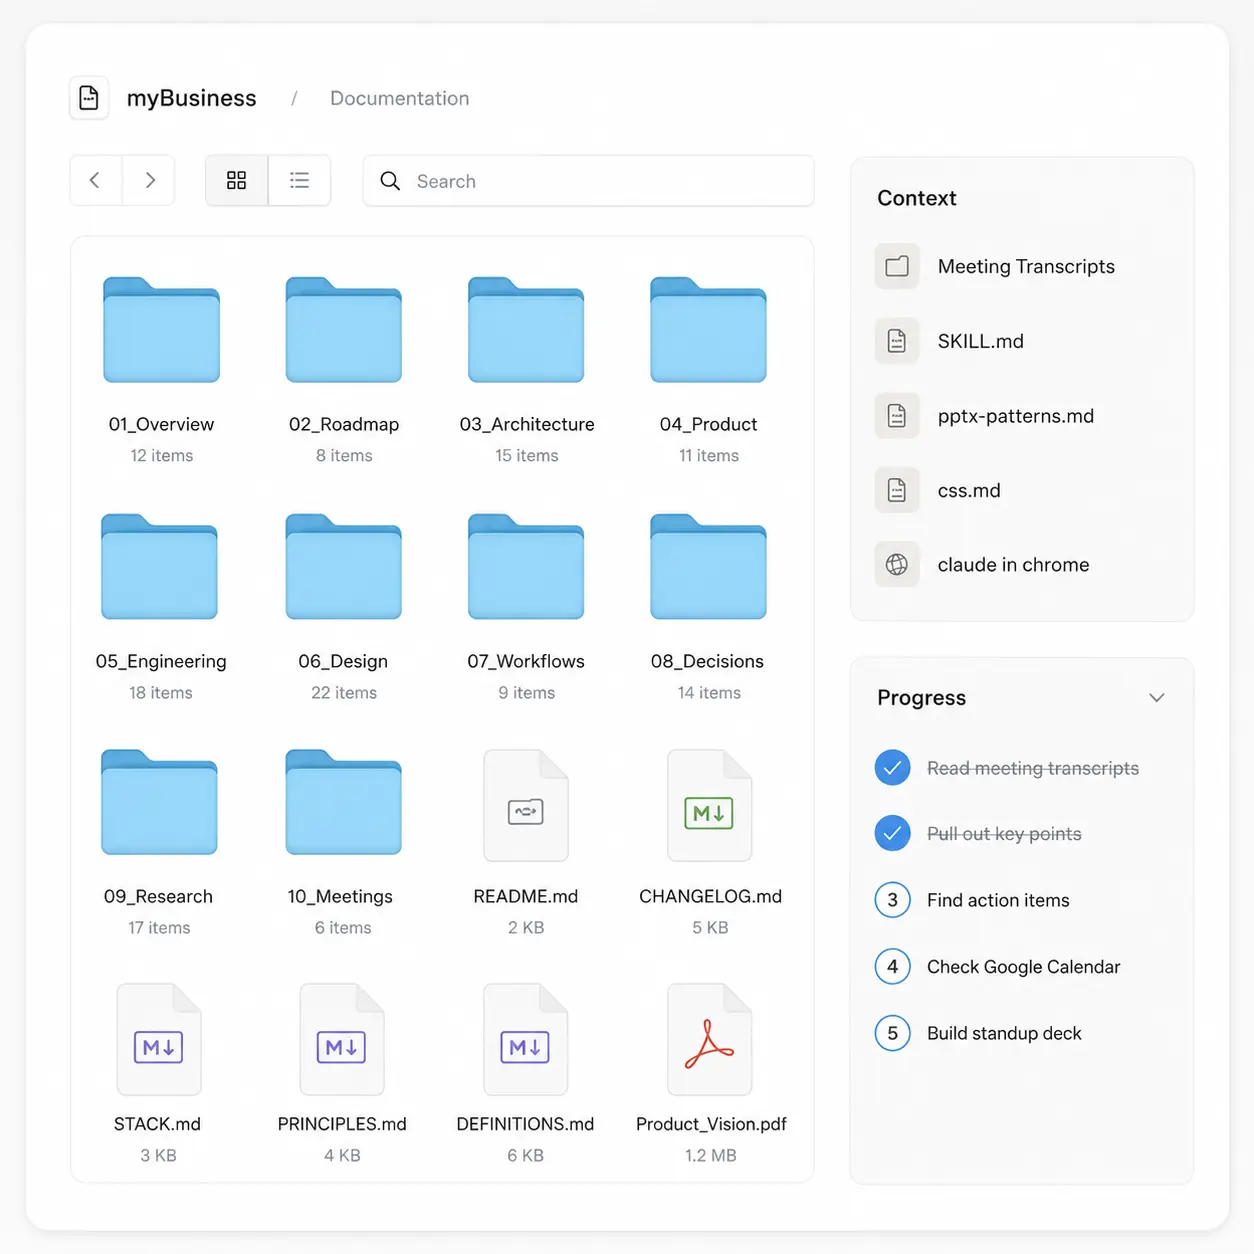Open the 08_Decisions folder
Screen dimensions: 1254x1254
(708, 567)
